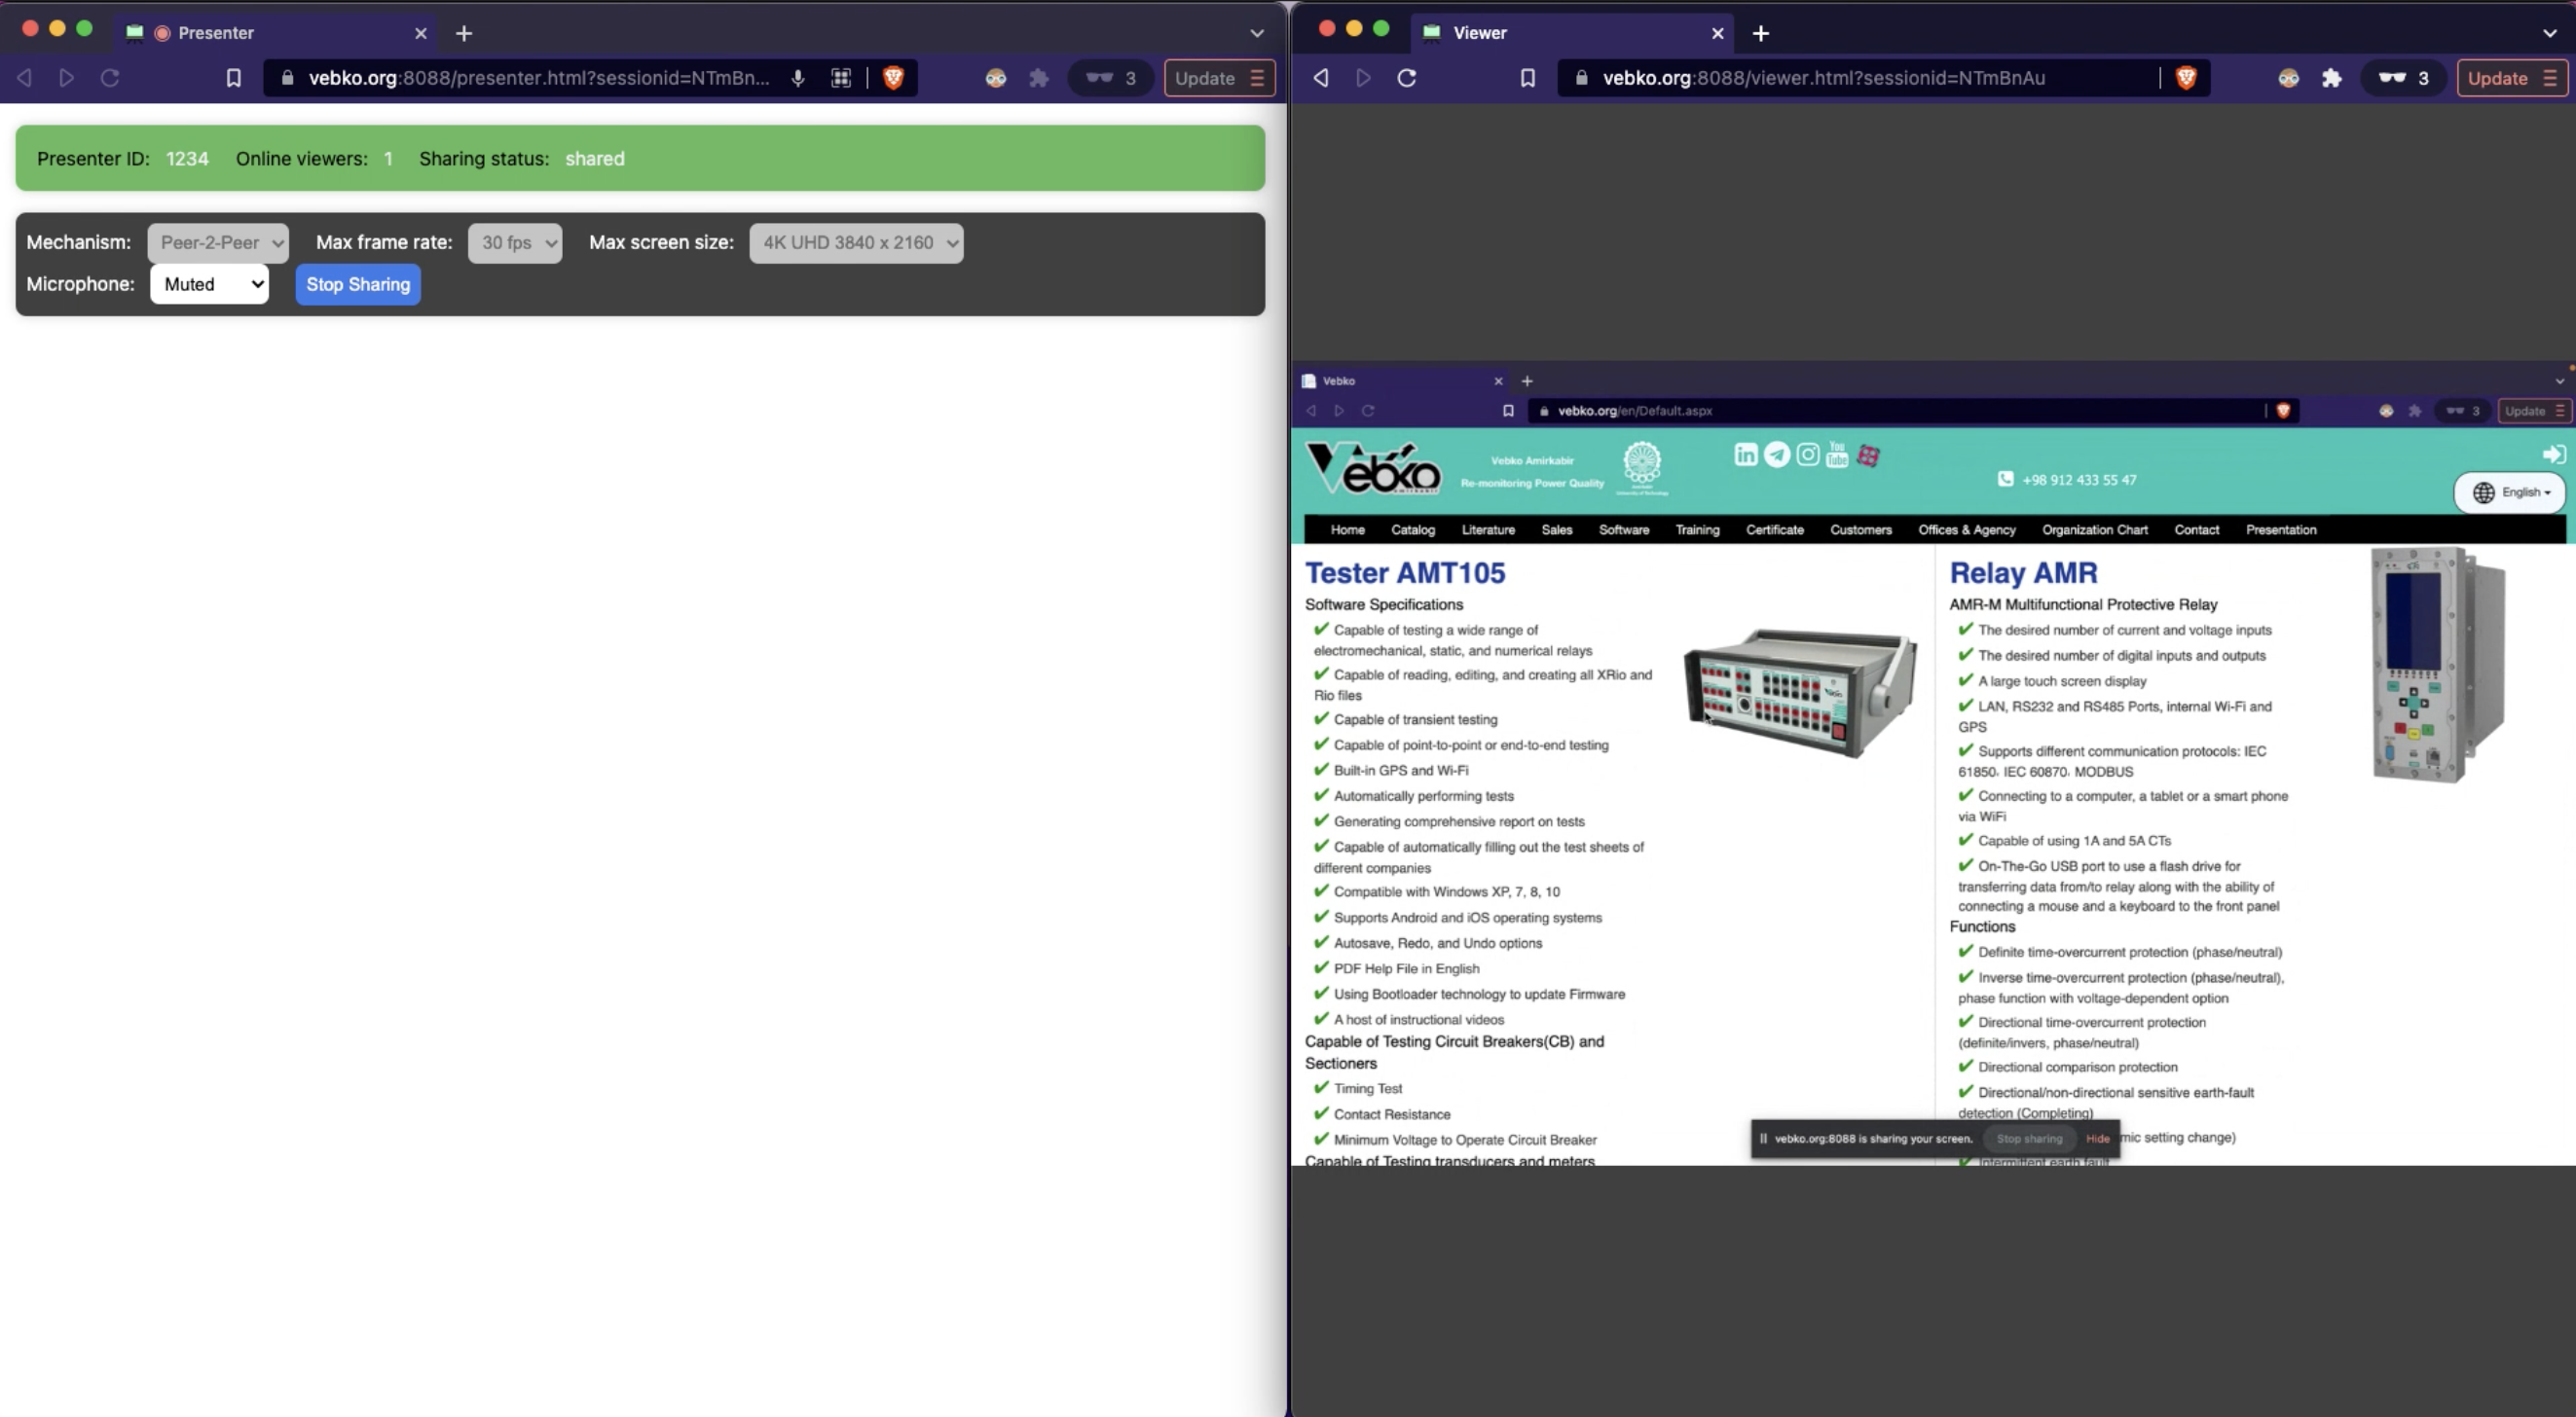Click the extensions puzzle icon in Viewer window
Screen dimensions: 2576x1417
(2331, 78)
